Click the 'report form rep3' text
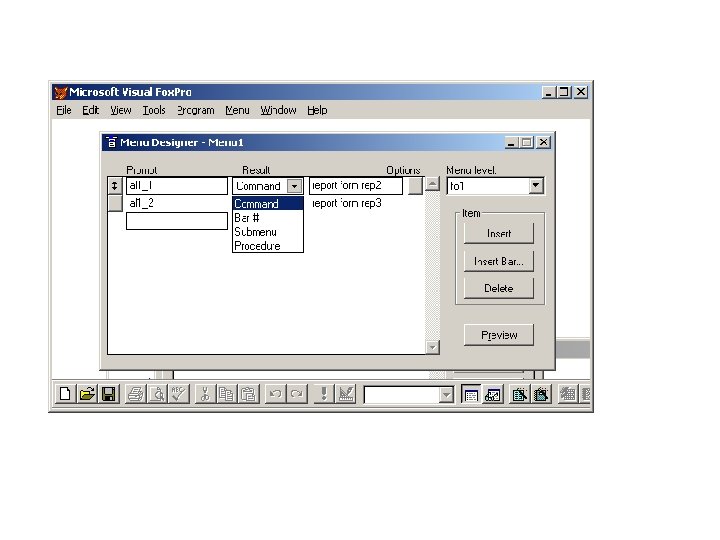720x540 pixels. [347, 203]
